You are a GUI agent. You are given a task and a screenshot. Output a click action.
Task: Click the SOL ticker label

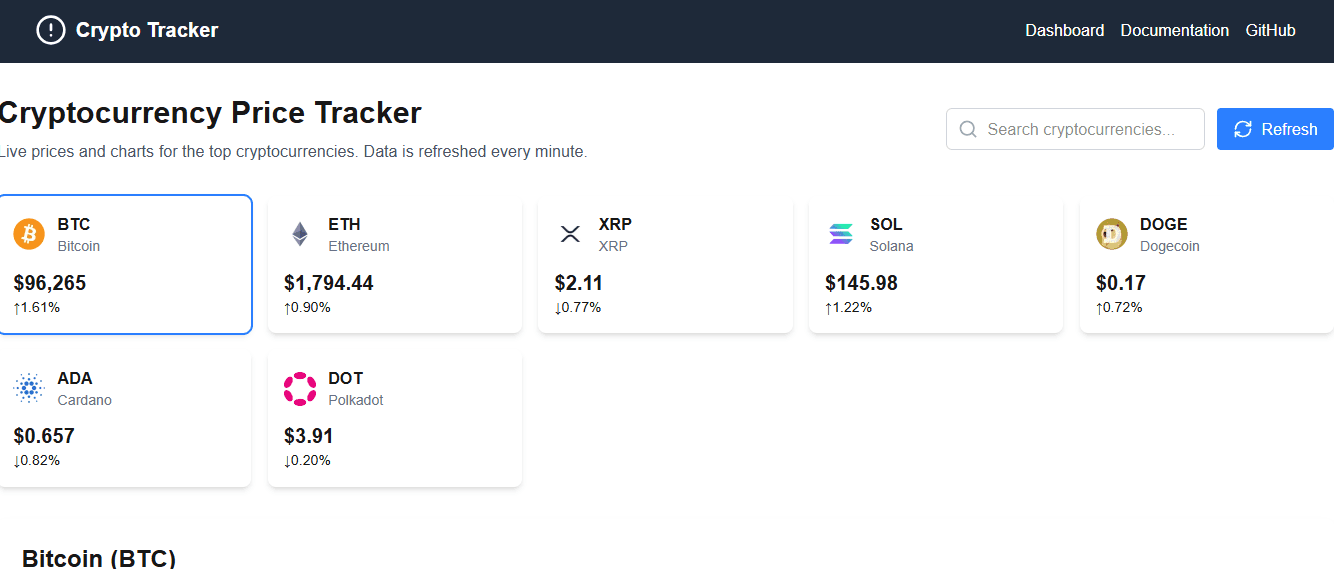pos(886,224)
